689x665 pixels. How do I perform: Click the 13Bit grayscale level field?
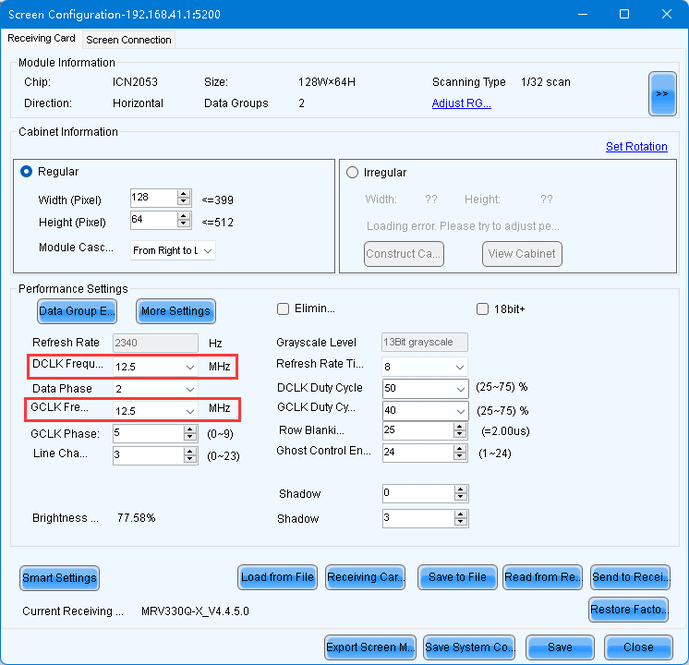(x=424, y=342)
